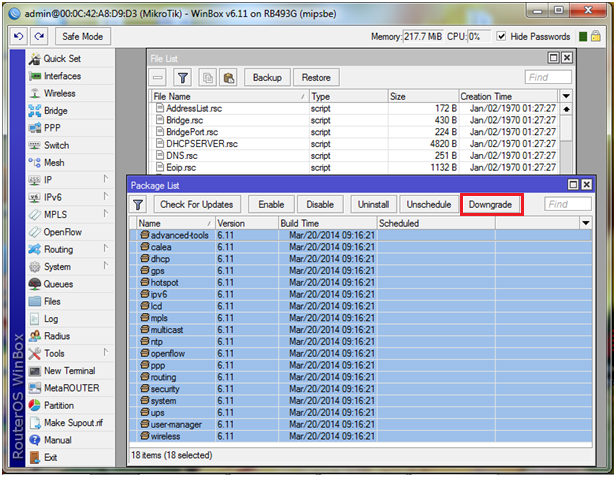The width and height of the screenshot is (614, 477).
Task: Click Check For Updates
Action: click(x=196, y=204)
